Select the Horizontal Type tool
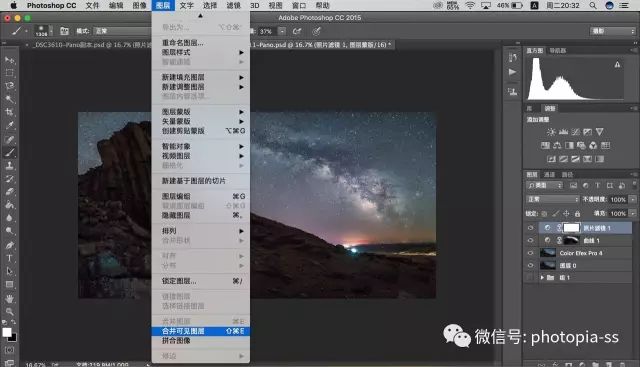 [x=9, y=258]
